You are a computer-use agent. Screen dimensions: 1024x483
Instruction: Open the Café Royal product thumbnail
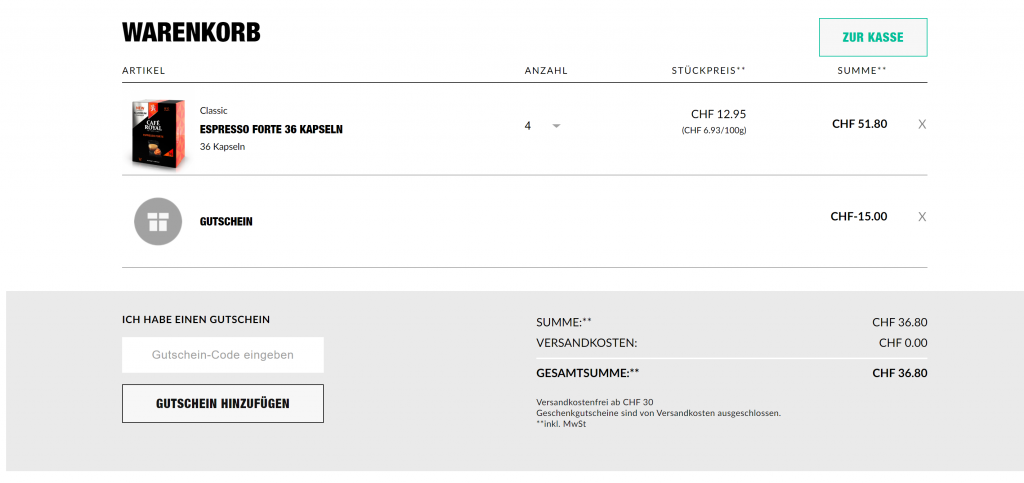point(157,133)
